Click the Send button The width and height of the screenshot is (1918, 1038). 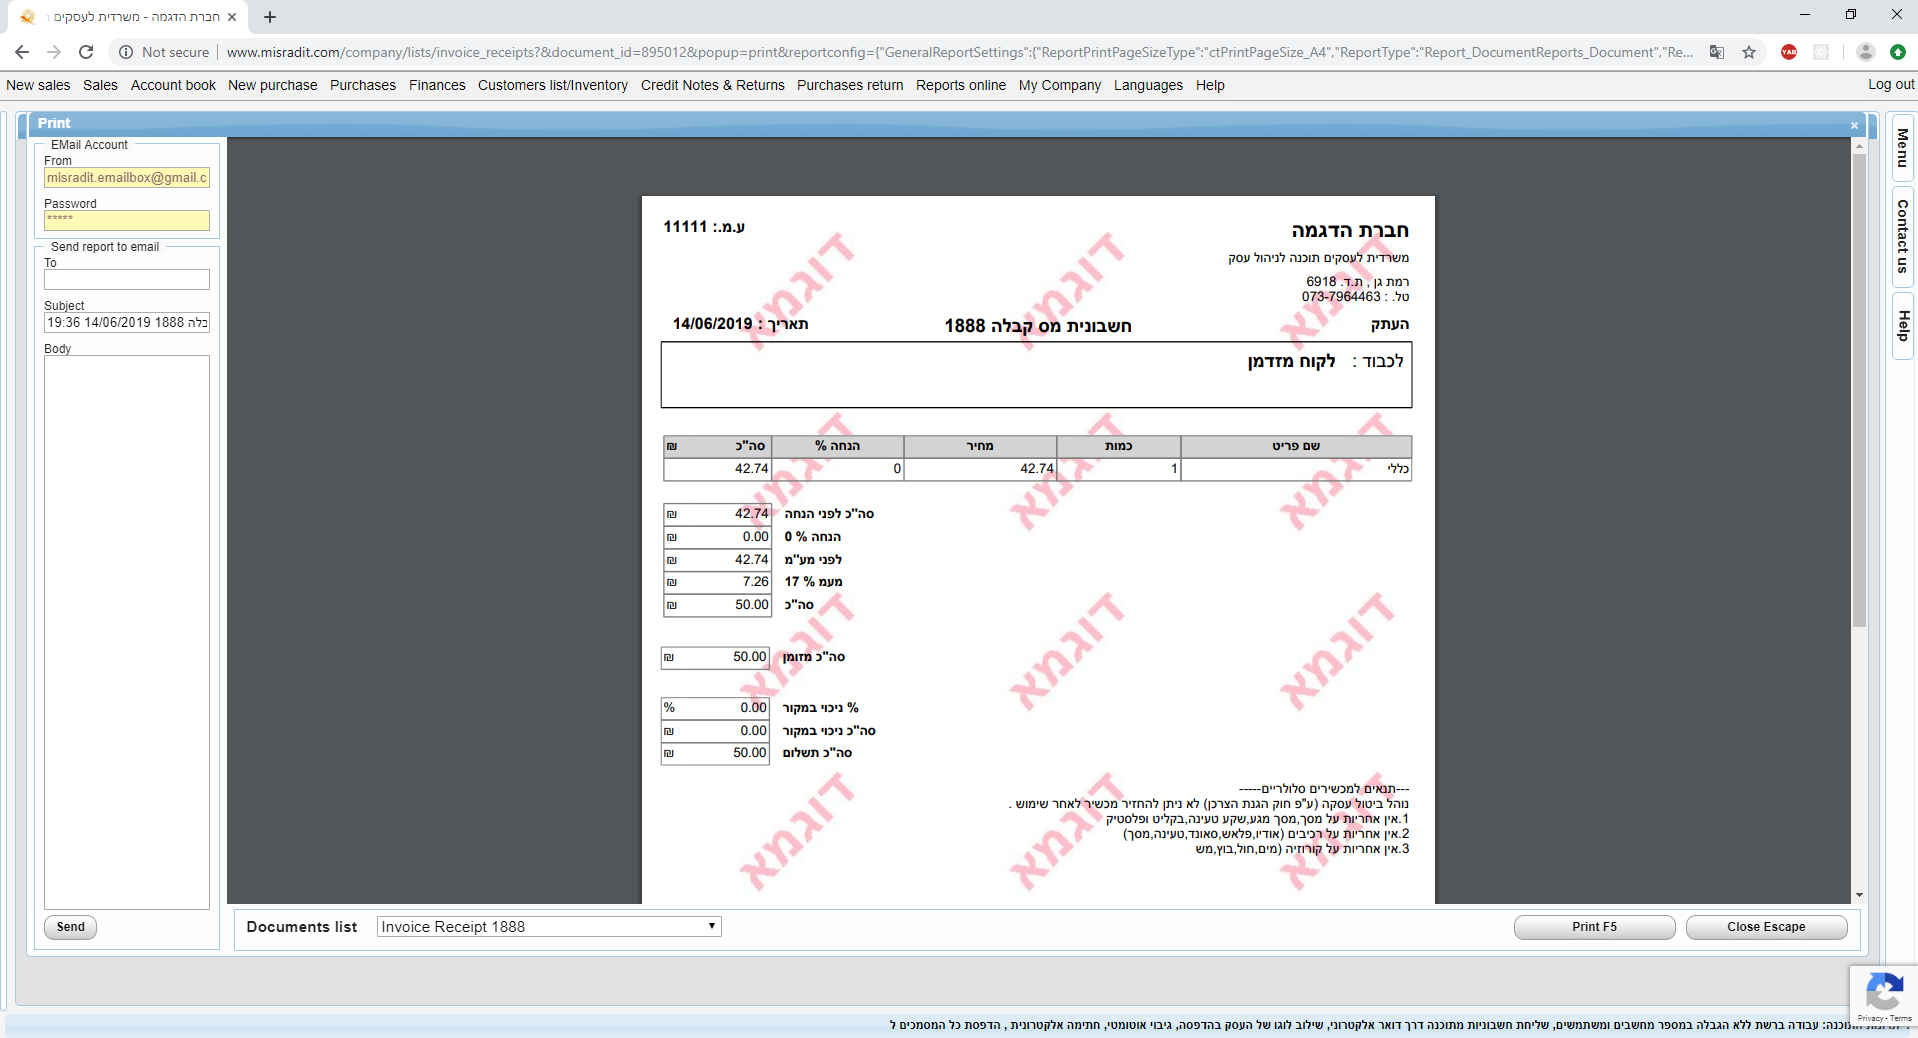[x=71, y=927]
